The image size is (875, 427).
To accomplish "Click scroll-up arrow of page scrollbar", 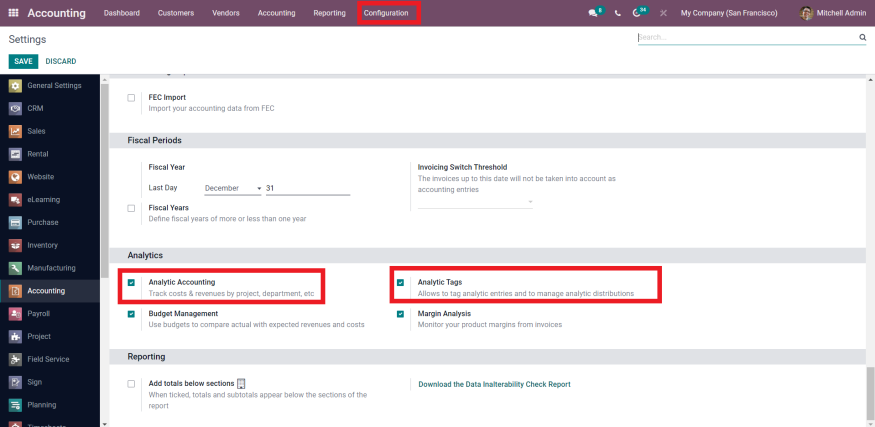I will [x=870, y=80].
